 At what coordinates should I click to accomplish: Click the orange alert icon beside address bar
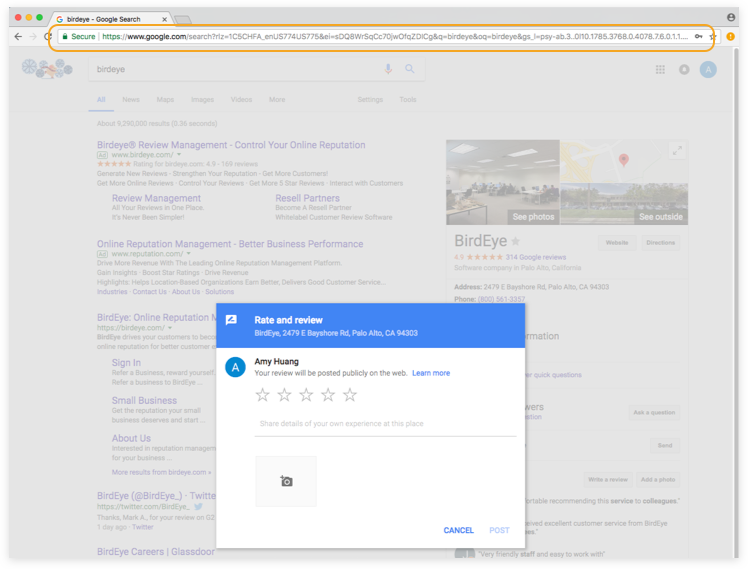730,36
